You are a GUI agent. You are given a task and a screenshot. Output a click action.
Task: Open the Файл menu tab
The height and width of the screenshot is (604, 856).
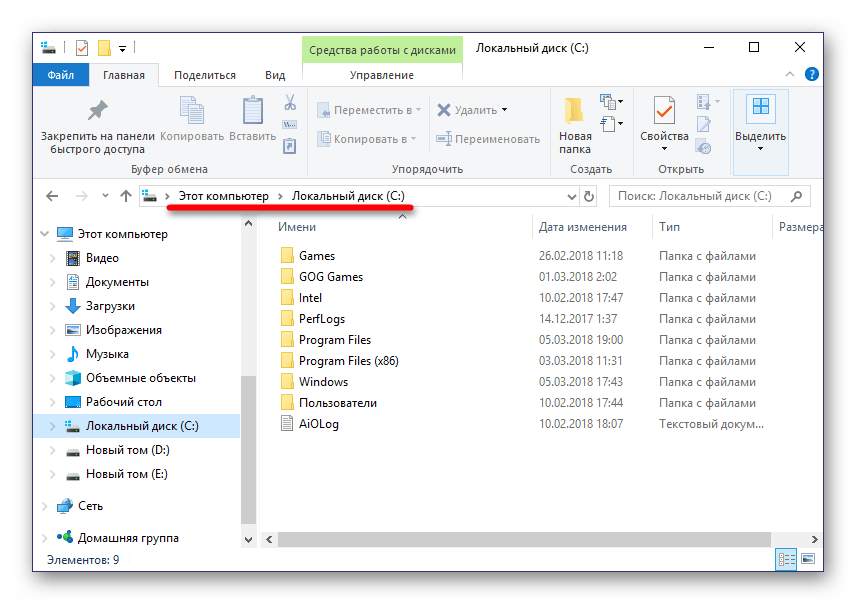tap(61, 75)
